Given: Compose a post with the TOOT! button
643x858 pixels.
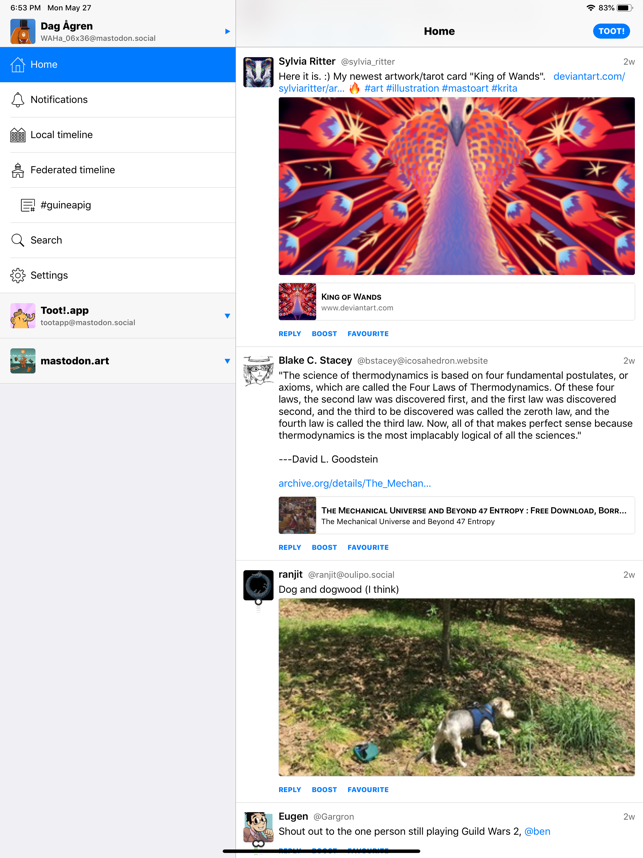Looking at the screenshot, I should pyautogui.click(x=611, y=31).
